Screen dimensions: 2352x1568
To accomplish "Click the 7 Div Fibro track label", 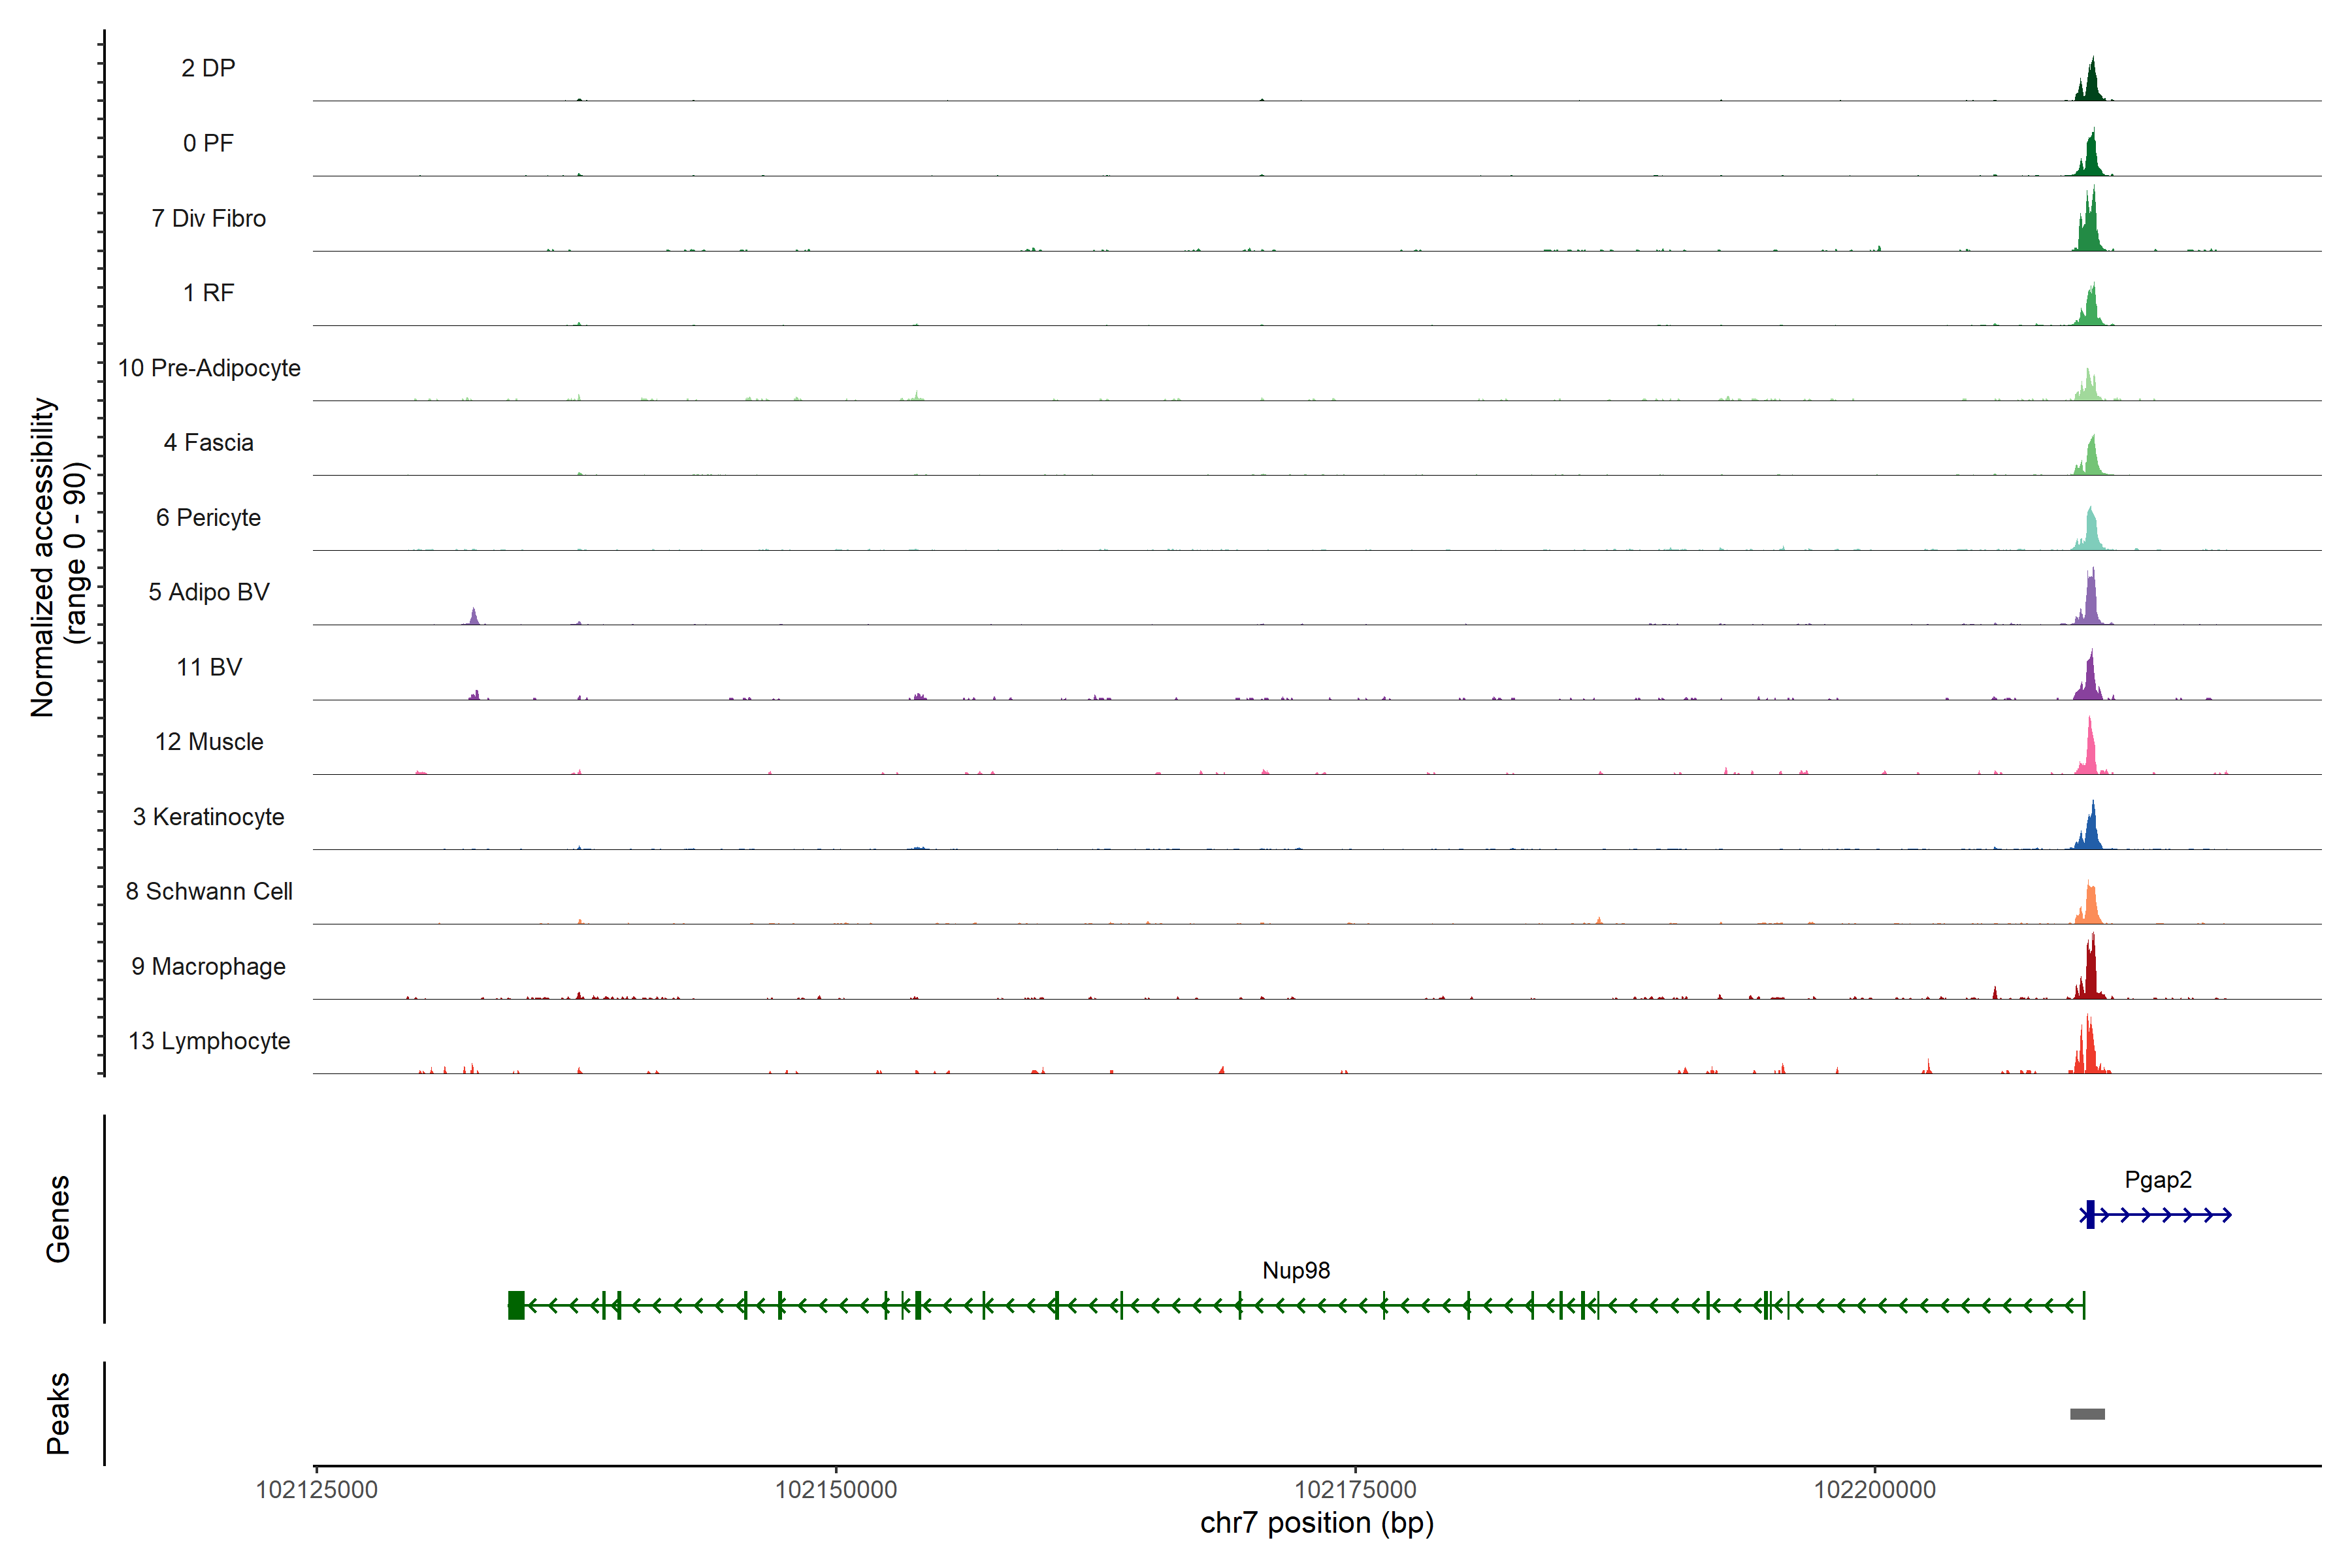I will click(x=209, y=218).
